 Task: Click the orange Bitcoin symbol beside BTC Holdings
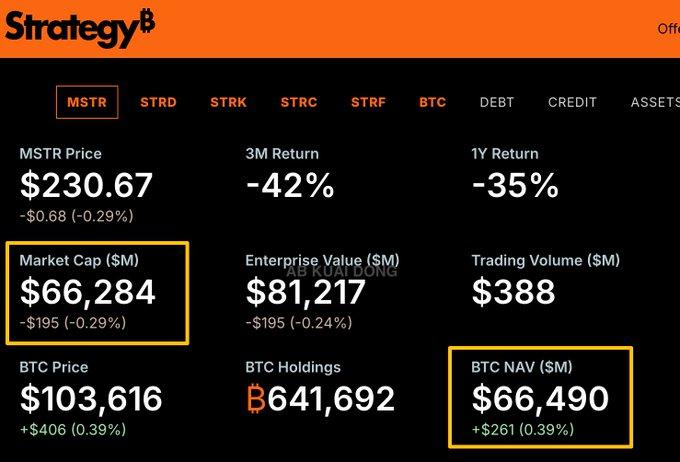pyautogui.click(x=257, y=399)
